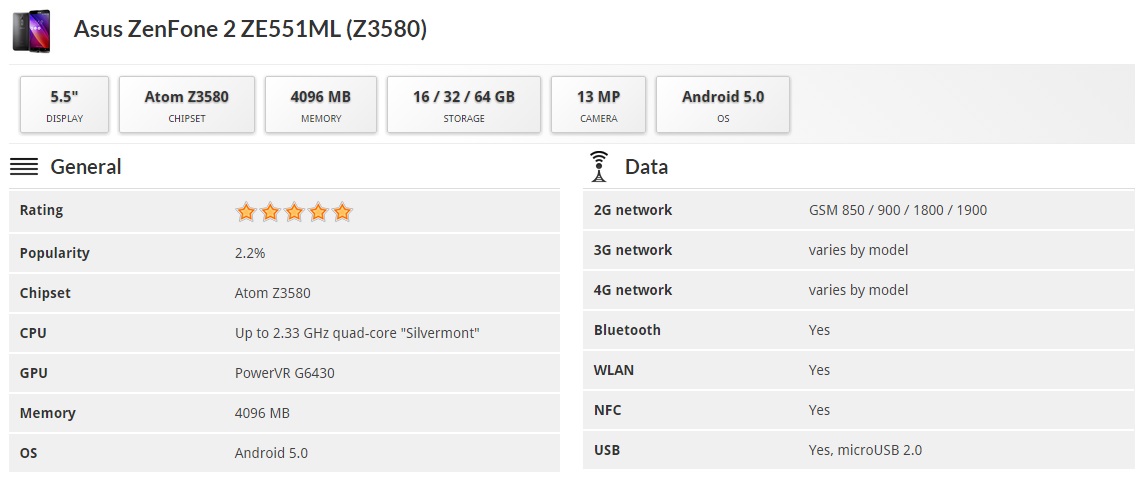Click the first rating star
The width and height of the screenshot is (1146, 477).
point(246,212)
